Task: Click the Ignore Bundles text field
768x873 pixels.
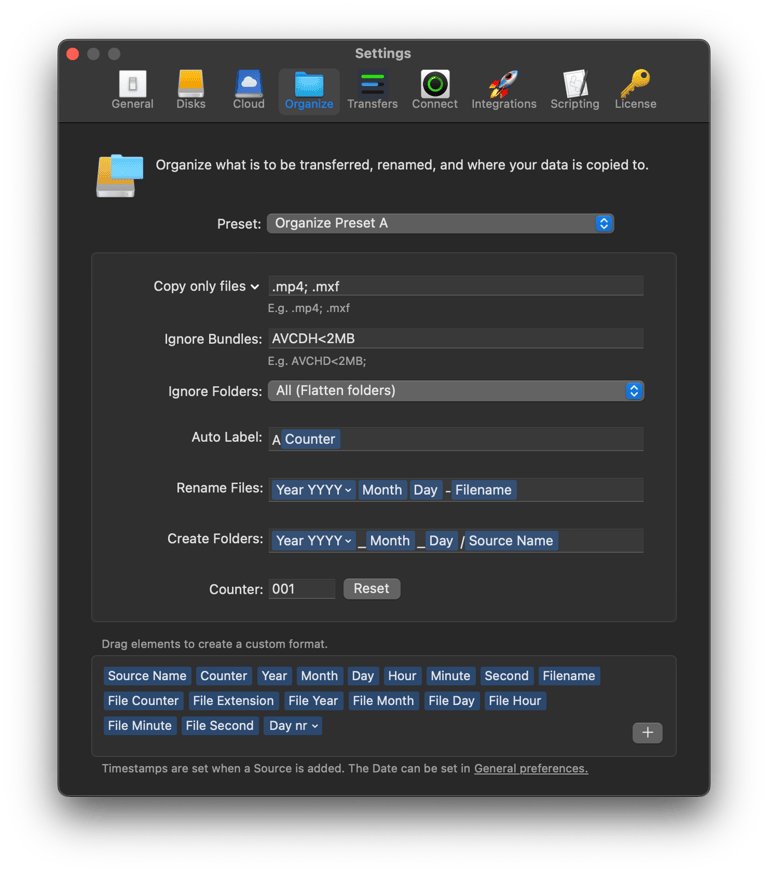Action: point(455,339)
